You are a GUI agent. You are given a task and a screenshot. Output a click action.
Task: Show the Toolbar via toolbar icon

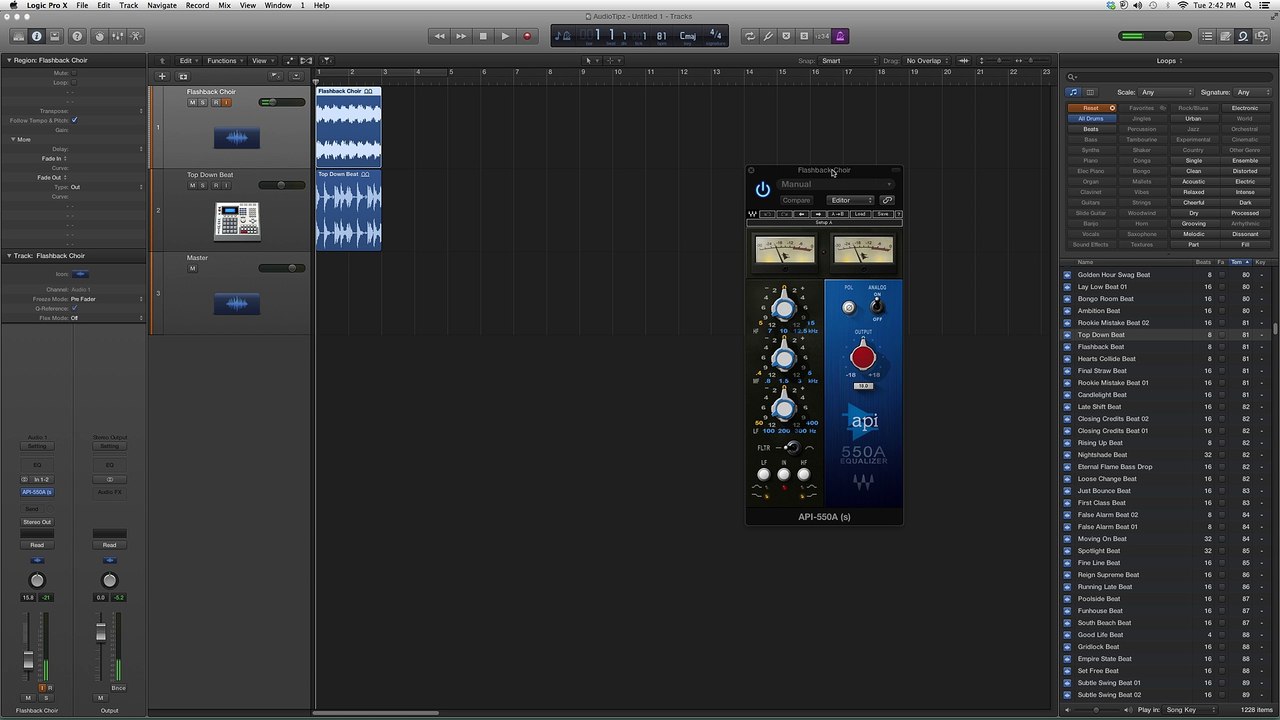pyautogui.click(x=55, y=36)
